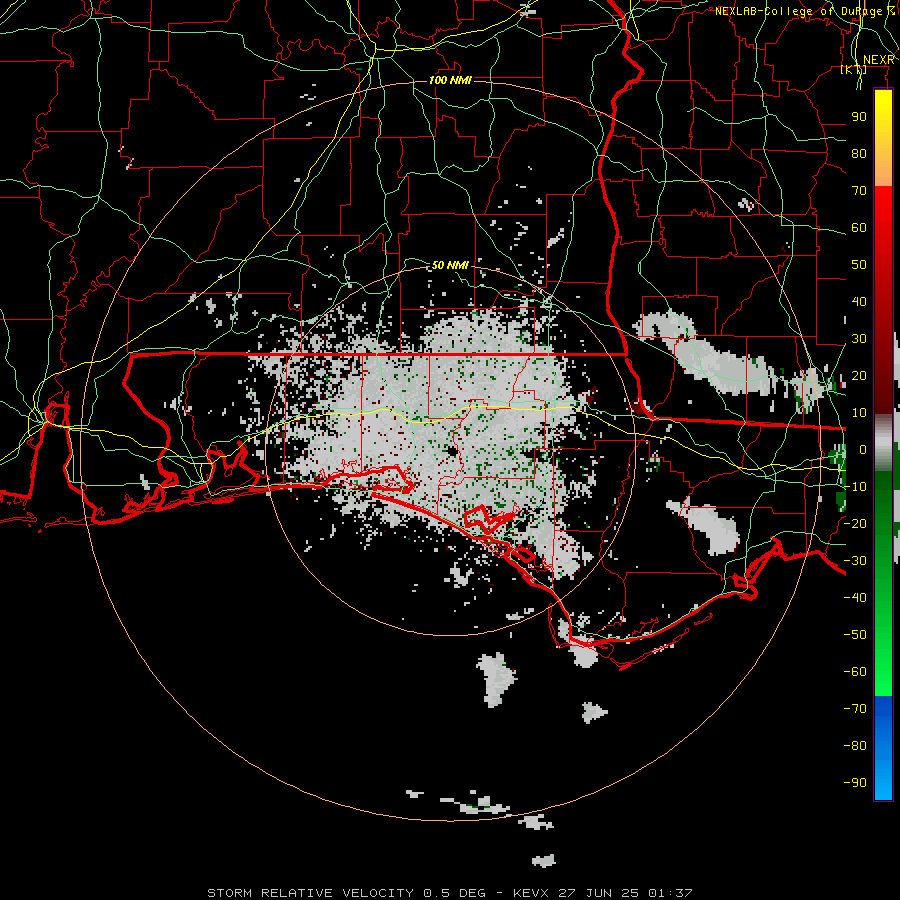Select the 60 value on velocity scale
The image size is (900, 900).
pos(859,227)
